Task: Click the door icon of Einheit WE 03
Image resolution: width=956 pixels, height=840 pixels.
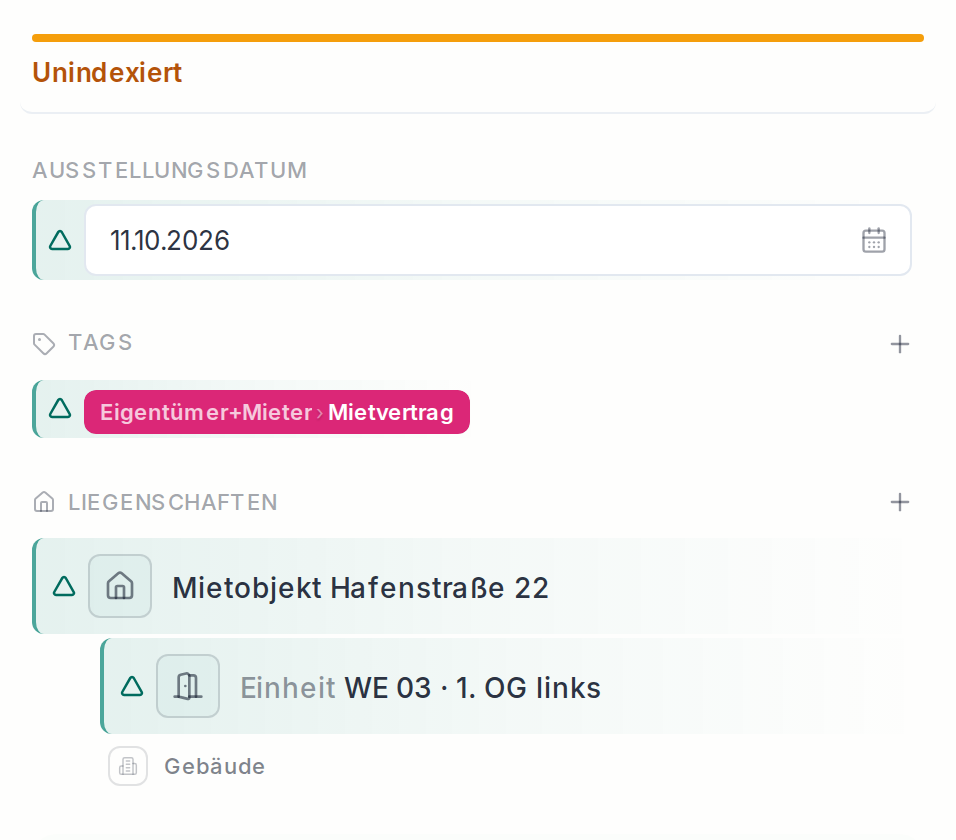Action: pyautogui.click(x=188, y=686)
